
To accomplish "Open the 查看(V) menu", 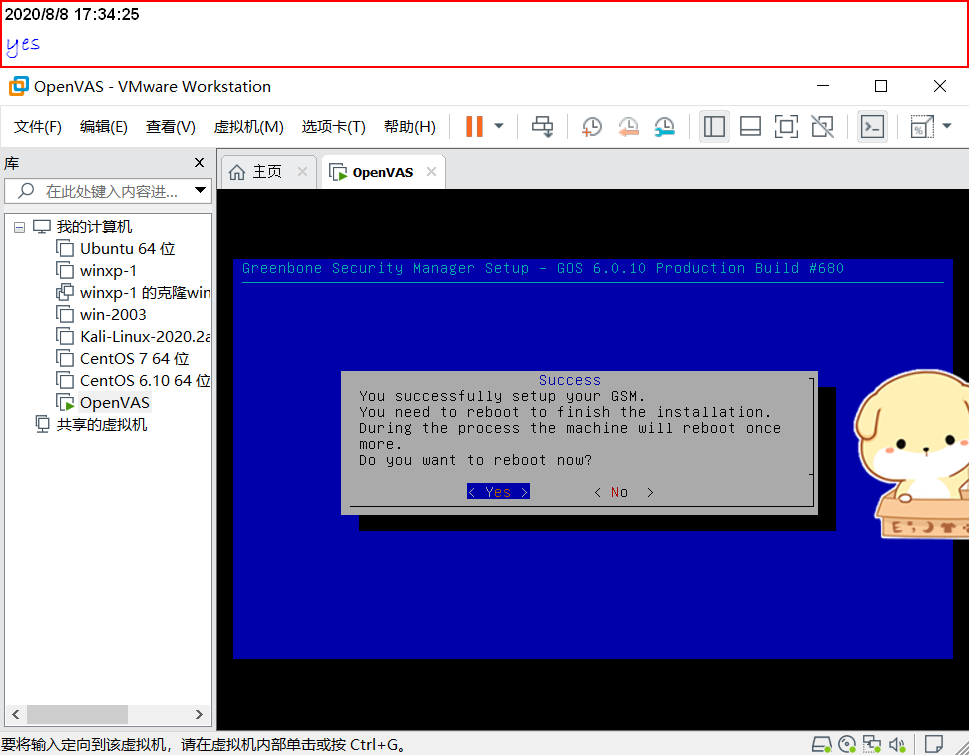I will pyautogui.click(x=171, y=127).
